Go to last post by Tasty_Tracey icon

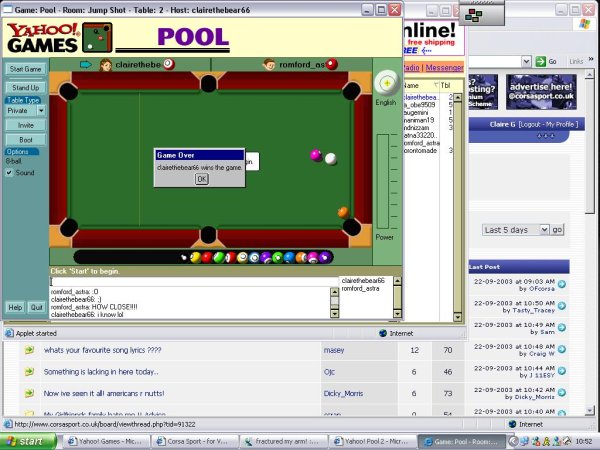click(562, 306)
